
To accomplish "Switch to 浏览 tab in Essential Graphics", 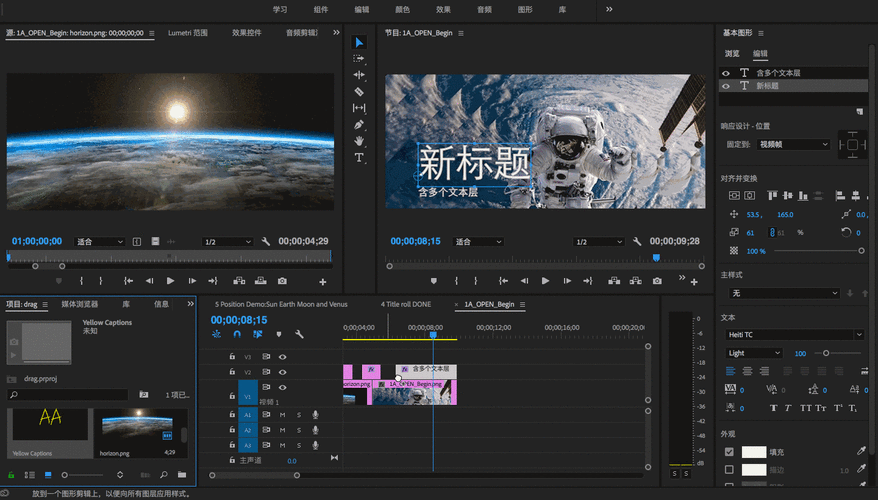I will click(732, 54).
